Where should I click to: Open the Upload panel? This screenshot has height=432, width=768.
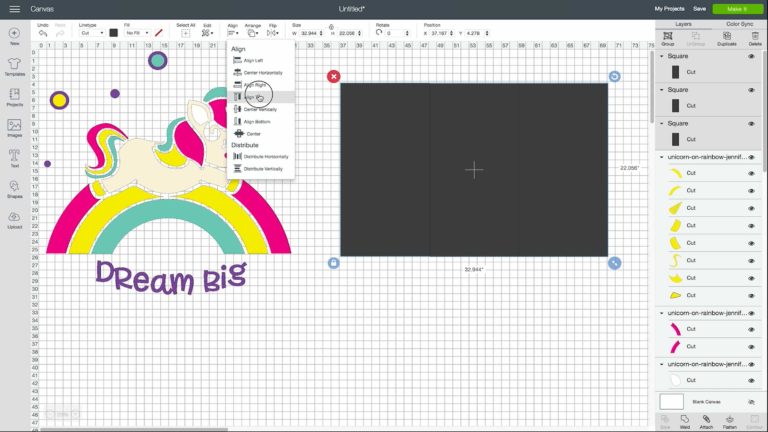tap(14, 220)
